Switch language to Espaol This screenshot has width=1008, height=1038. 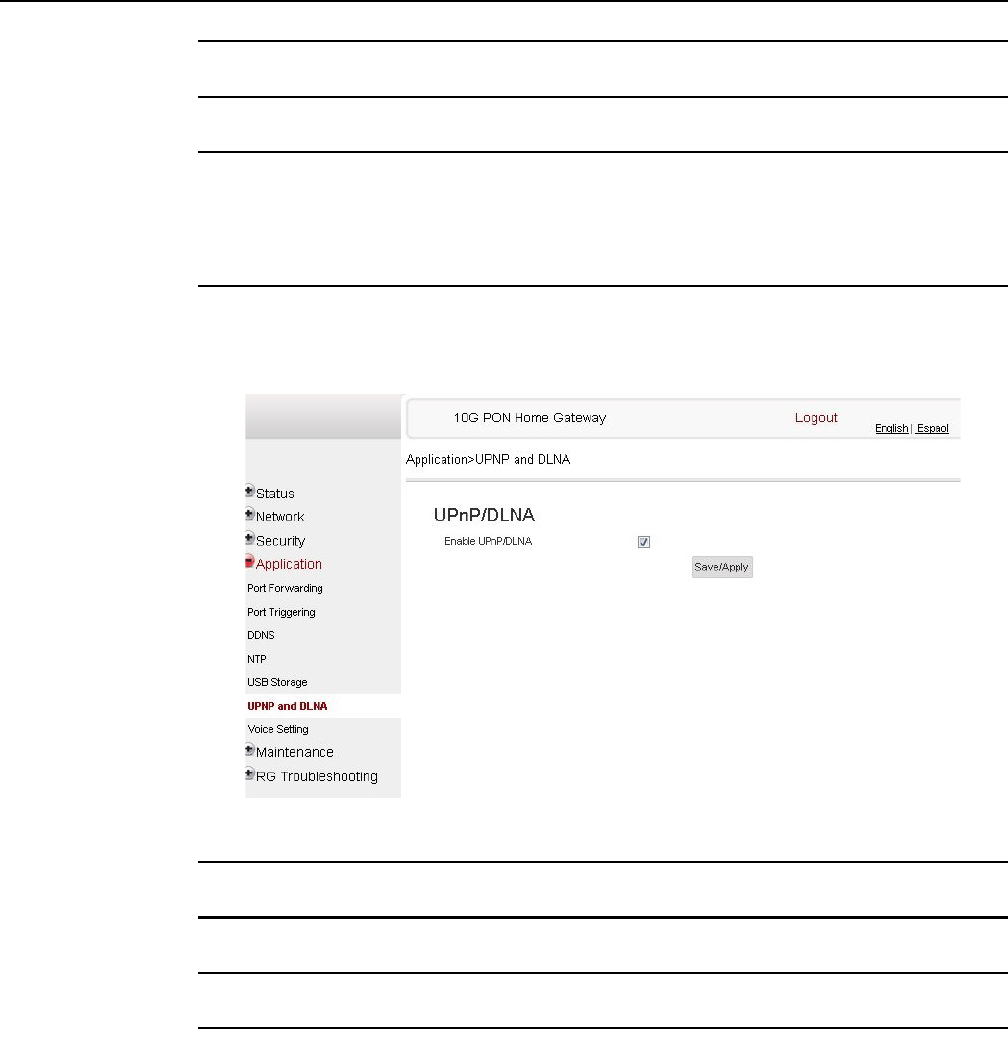[932, 428]
